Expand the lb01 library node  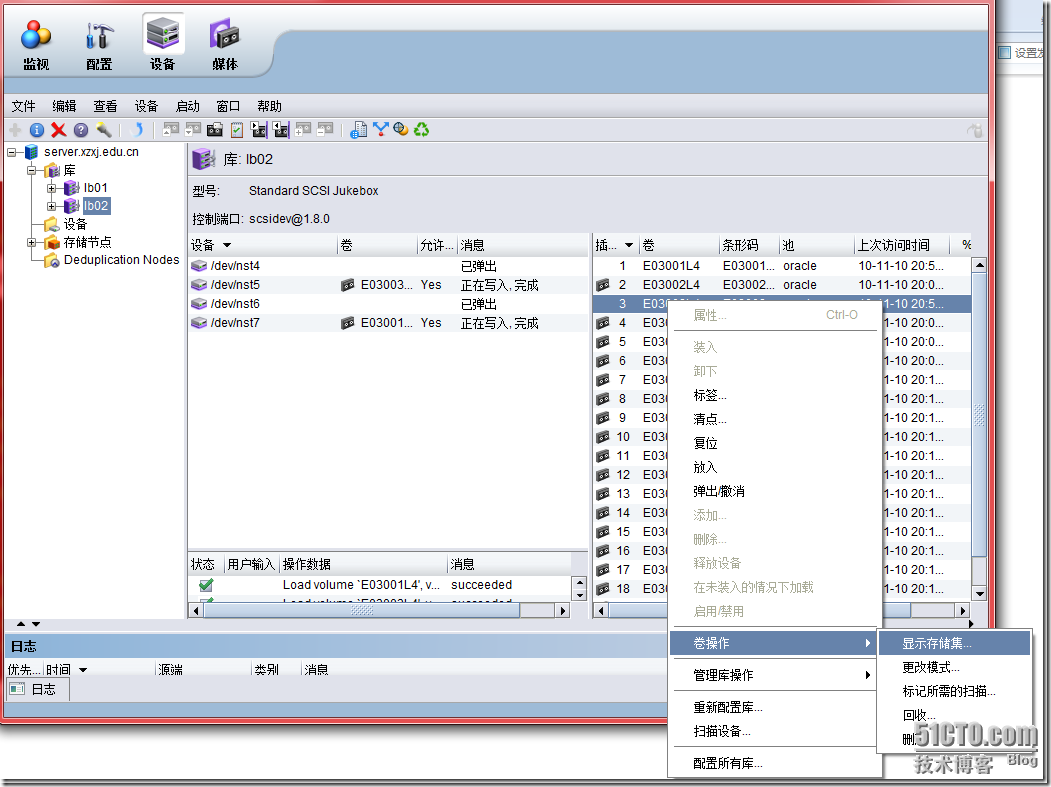click(x=51, y=188)
